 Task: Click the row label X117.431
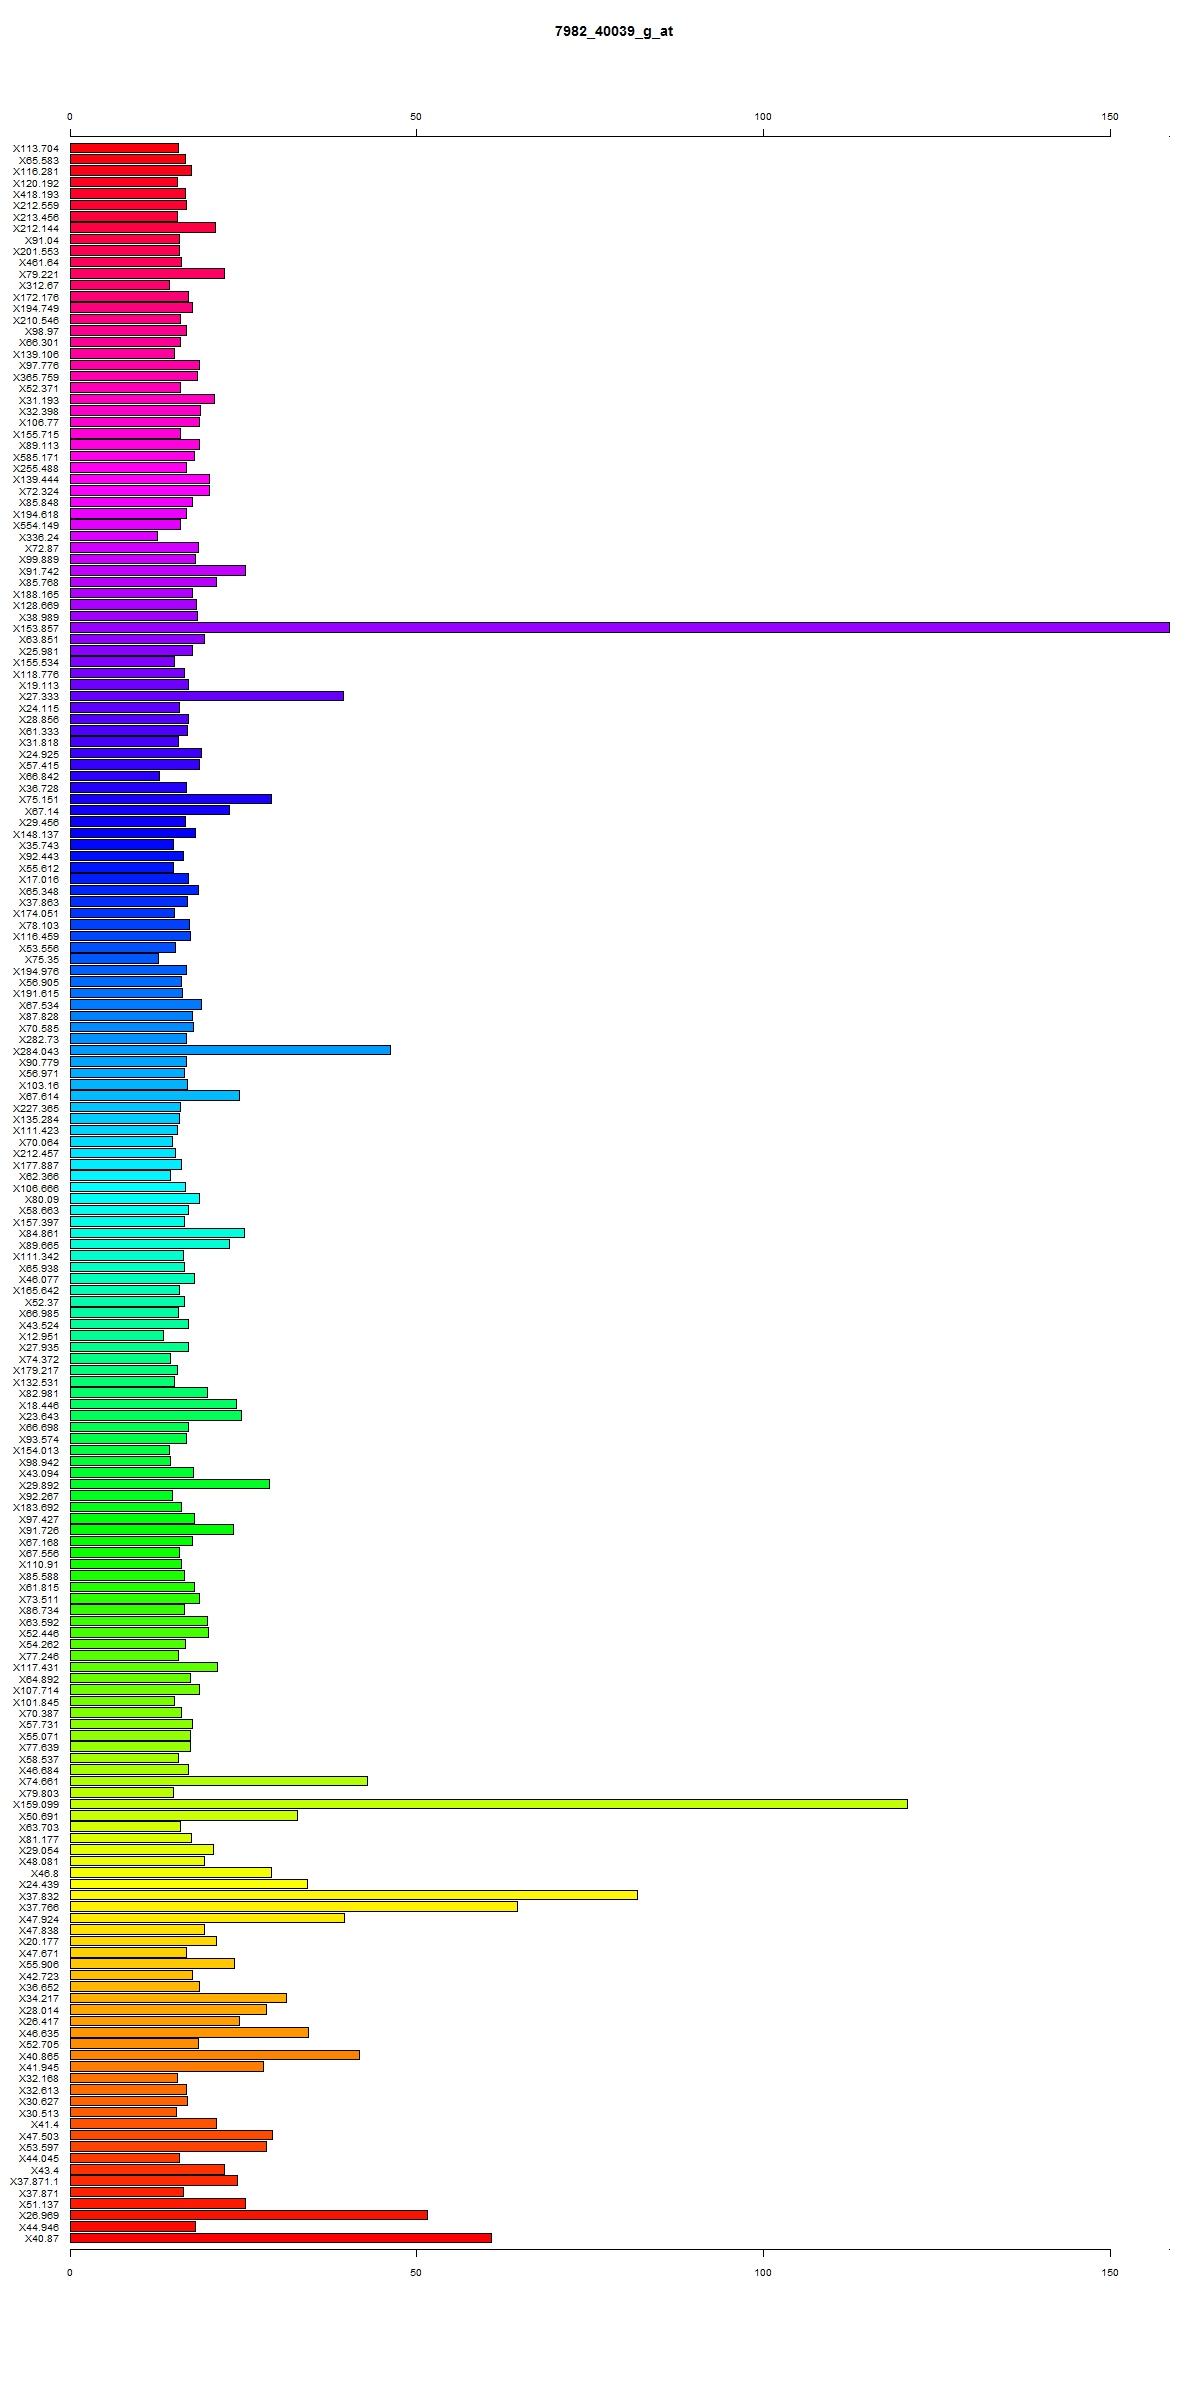click(x=36, y=1668)
